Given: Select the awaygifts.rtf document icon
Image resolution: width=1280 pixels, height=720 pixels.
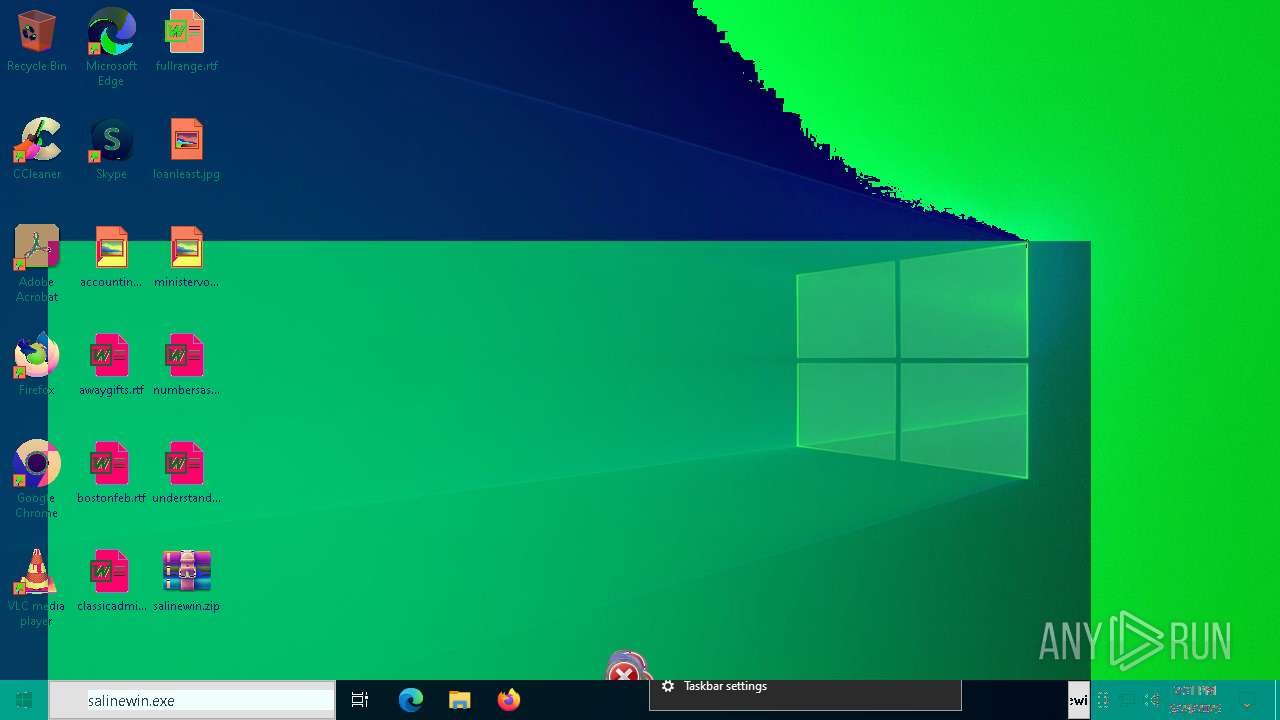Looking at the screenshot, I should point(111,365).
